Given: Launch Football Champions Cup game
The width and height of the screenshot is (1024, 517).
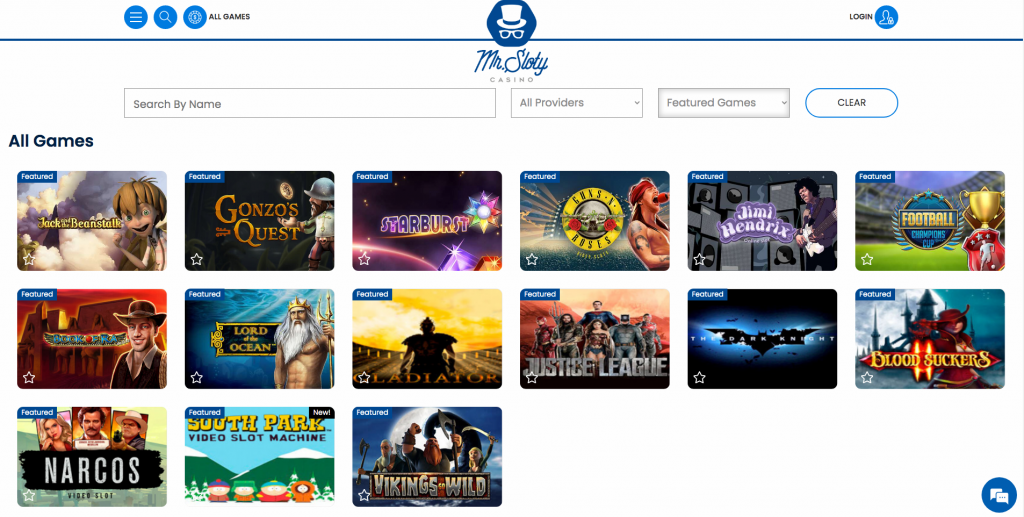Looking at the screenshot, I should point(930,221).
